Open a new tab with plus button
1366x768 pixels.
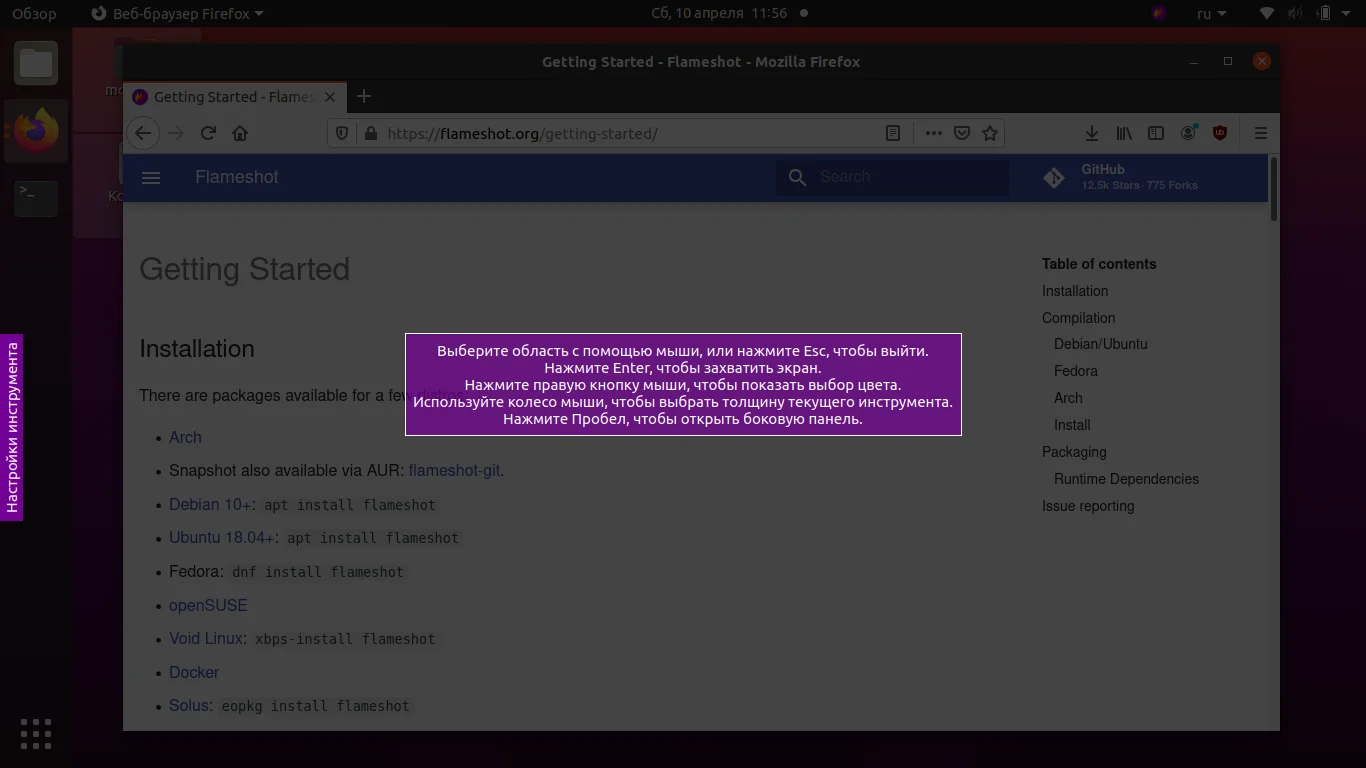click(x=364, y=96)
